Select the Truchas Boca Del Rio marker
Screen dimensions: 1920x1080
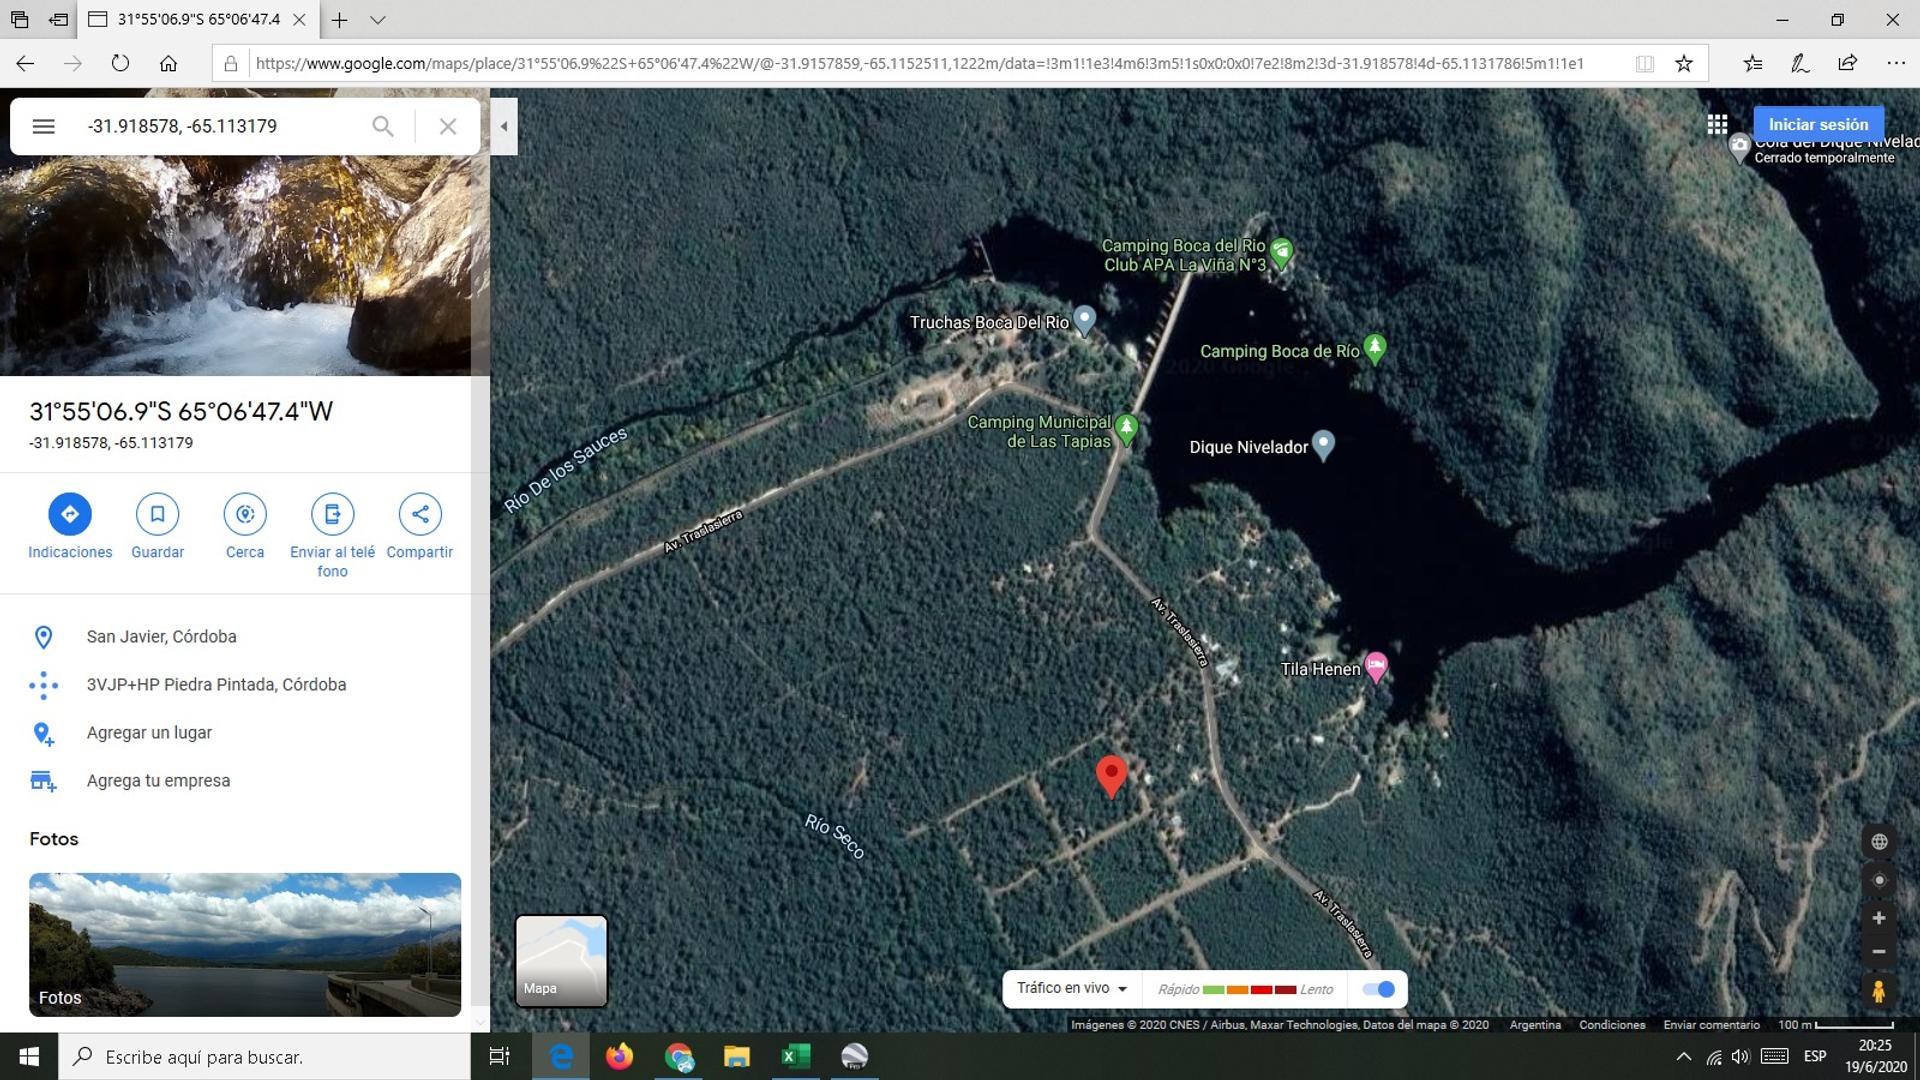point(1084,320)
